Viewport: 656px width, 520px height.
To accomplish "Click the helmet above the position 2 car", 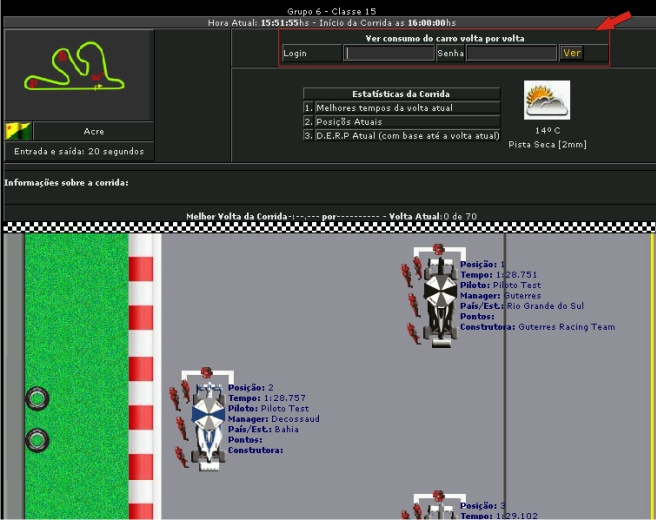I will click(206, 373).
